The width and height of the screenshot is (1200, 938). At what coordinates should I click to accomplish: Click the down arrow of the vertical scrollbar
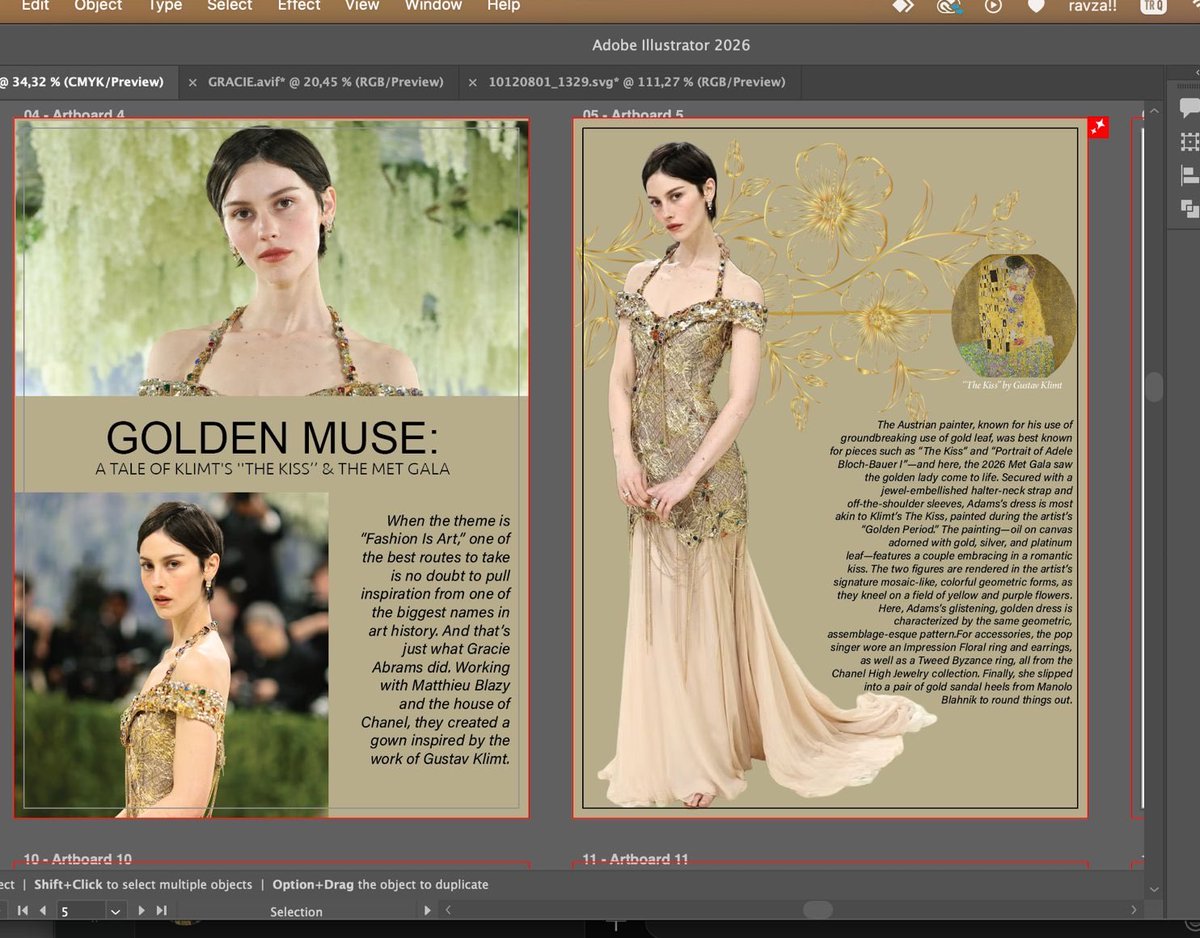(1154, 888)
